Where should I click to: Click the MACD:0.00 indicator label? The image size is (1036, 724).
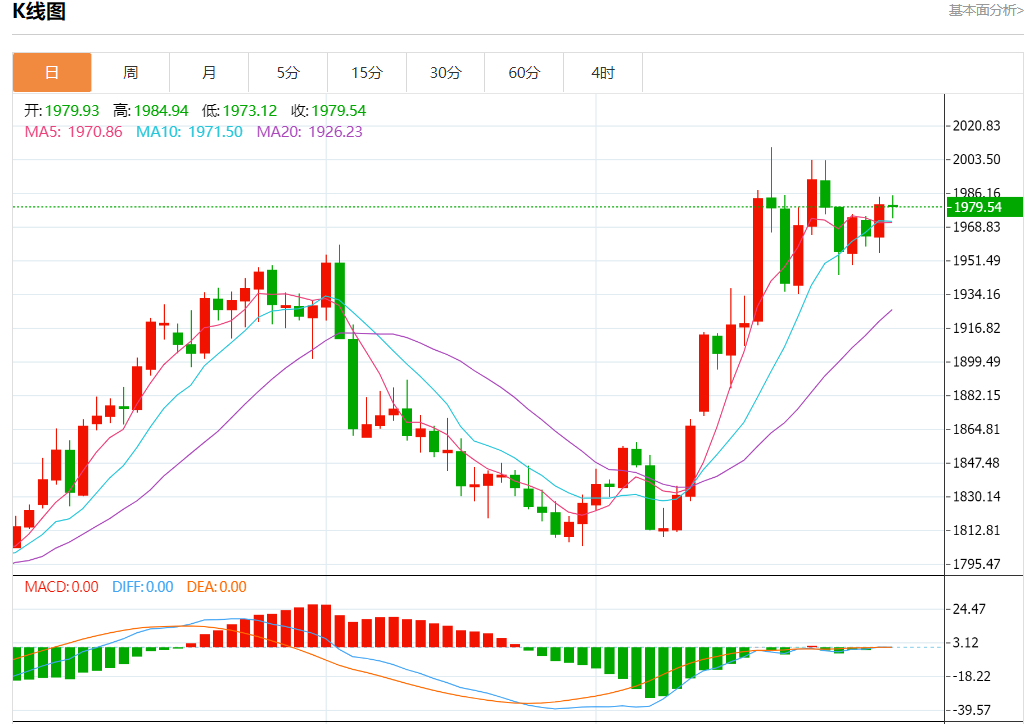[x=61, y=587]
